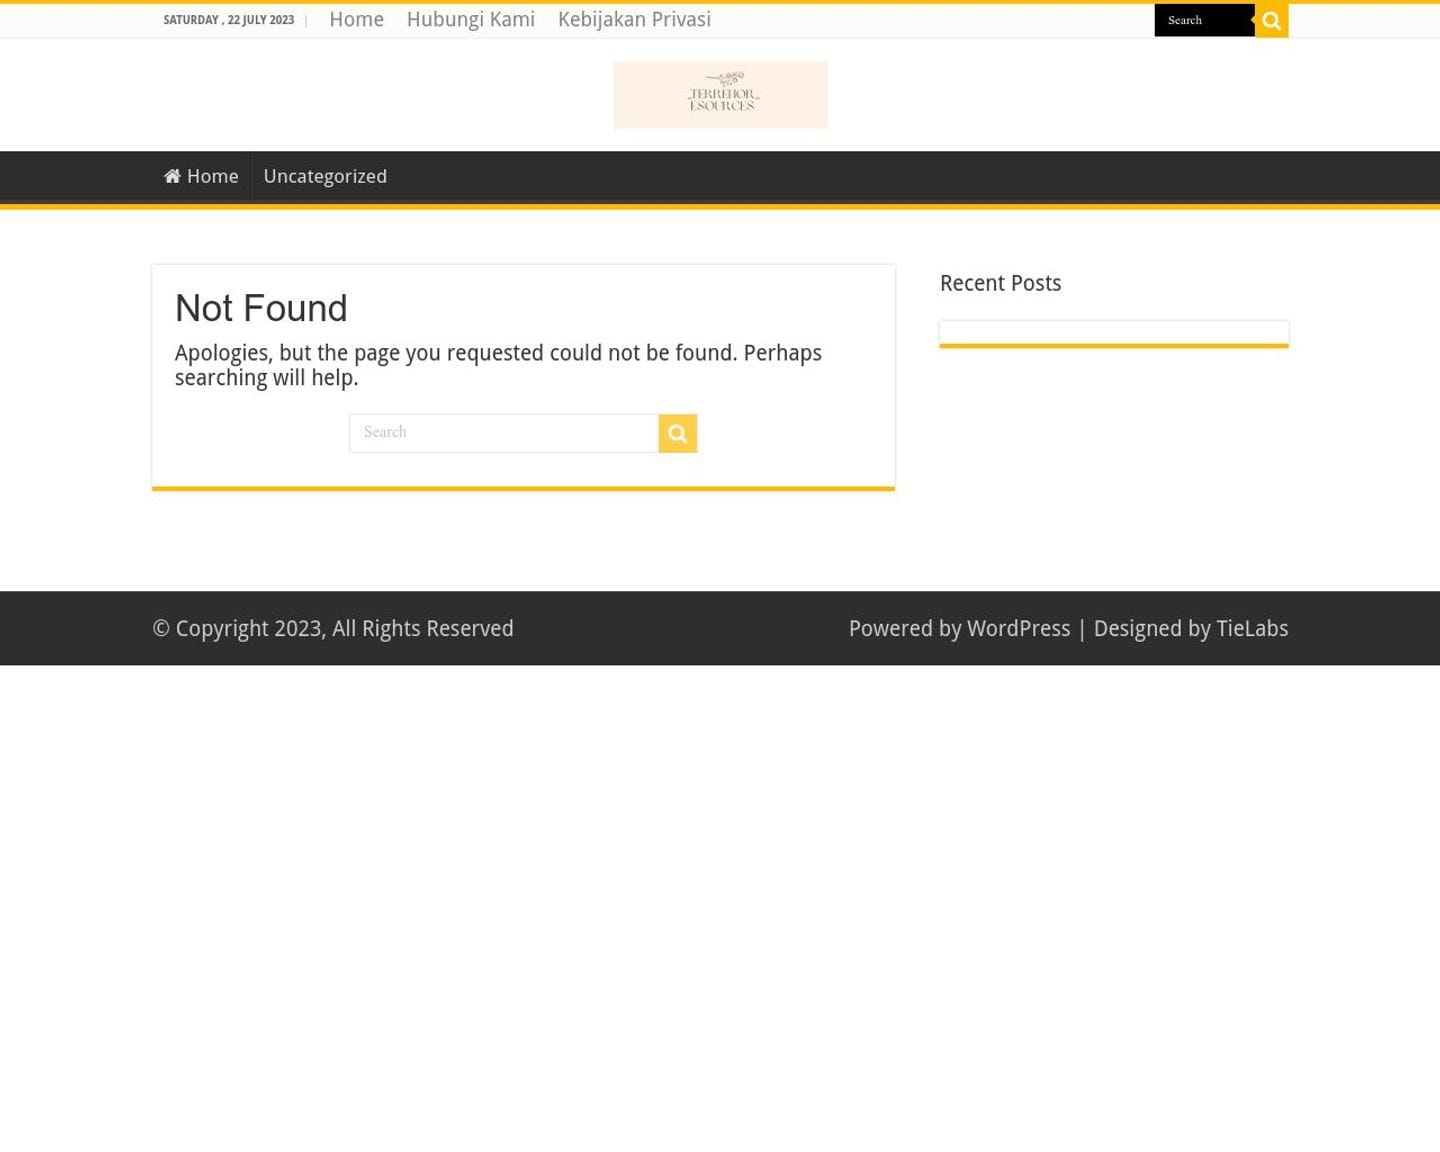
Task: Visit the TieLabs link in footer
Action: [x=1251, y=629]
